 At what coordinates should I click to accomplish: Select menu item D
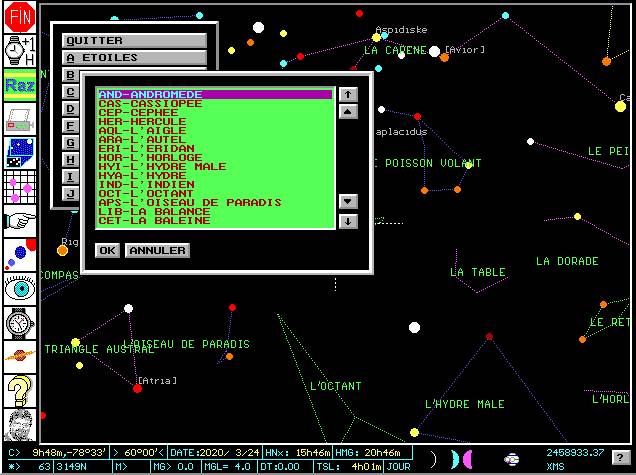coord(70,109)
